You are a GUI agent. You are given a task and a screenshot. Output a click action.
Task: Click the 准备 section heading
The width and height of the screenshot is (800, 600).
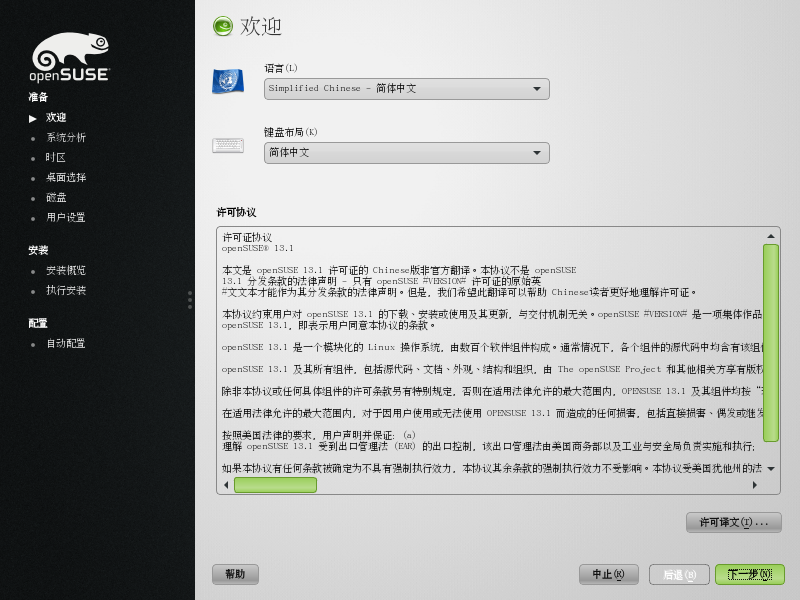pyautogui.click(x=38, y=97)
